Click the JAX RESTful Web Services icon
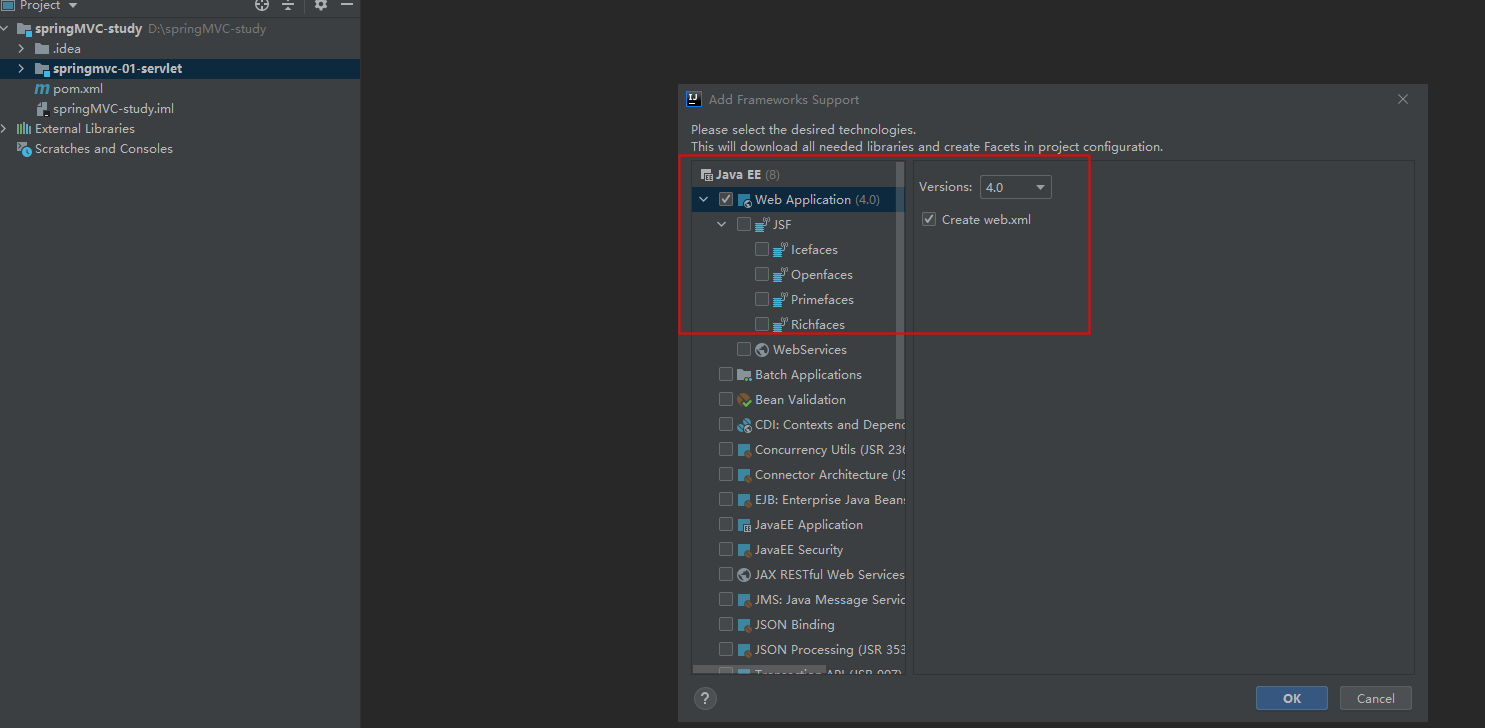This screenshot has height=728, width=1485. point(745,575)
